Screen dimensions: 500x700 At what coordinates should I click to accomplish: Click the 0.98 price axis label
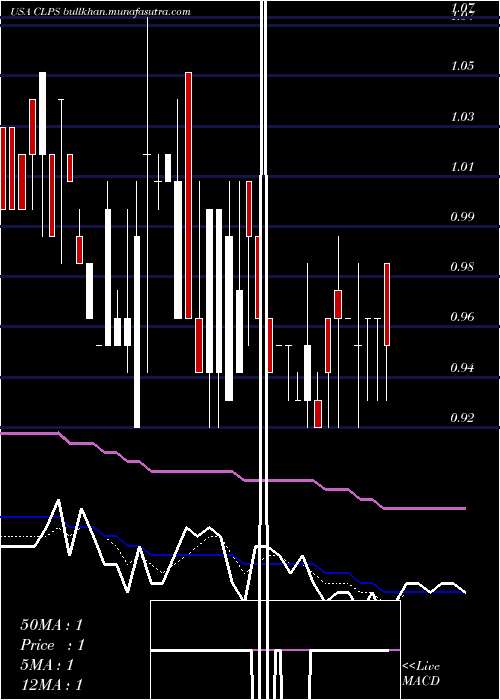pos(462,267)
